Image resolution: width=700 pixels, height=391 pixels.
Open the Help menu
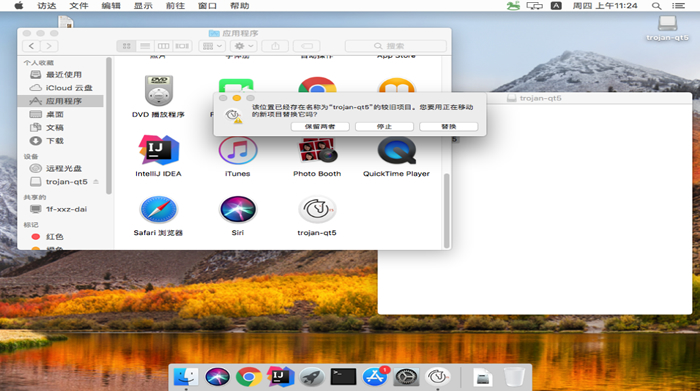click(240, 6)
